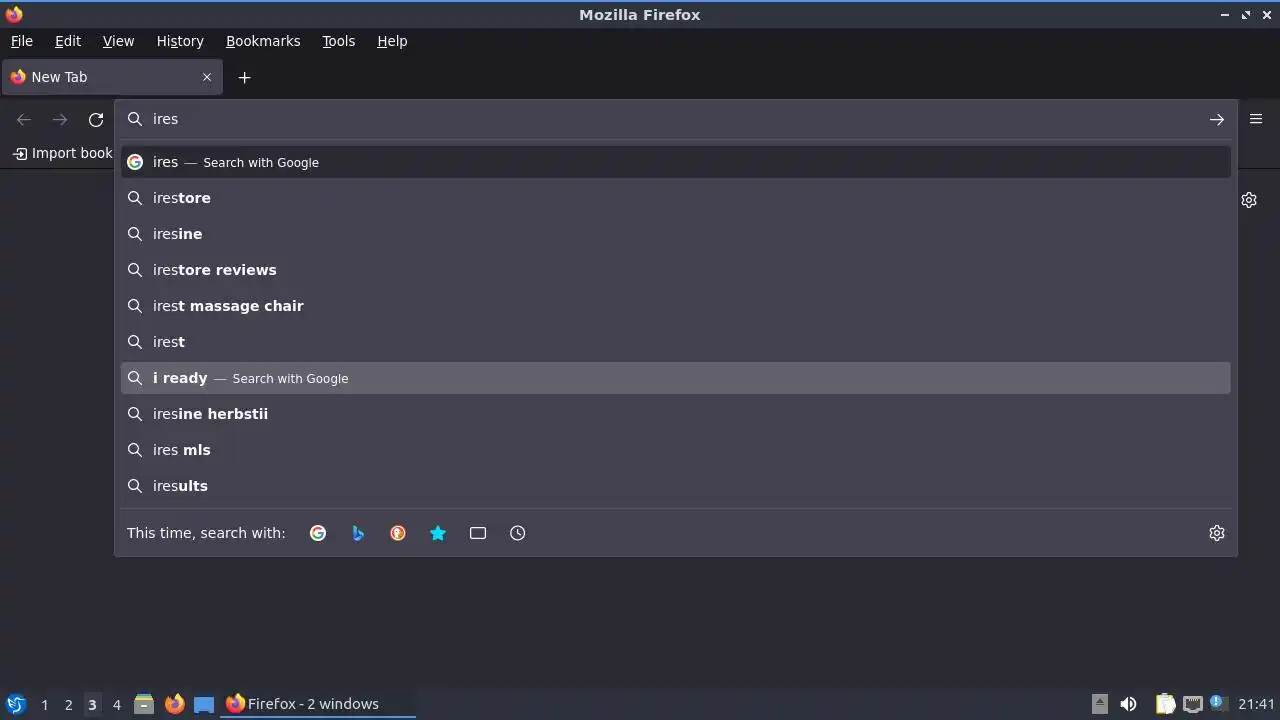The width and height of the screenshot is (1280, 720).
Task: Search with DuckDuckGo one-off icon
Action: [x=398, y=533]
